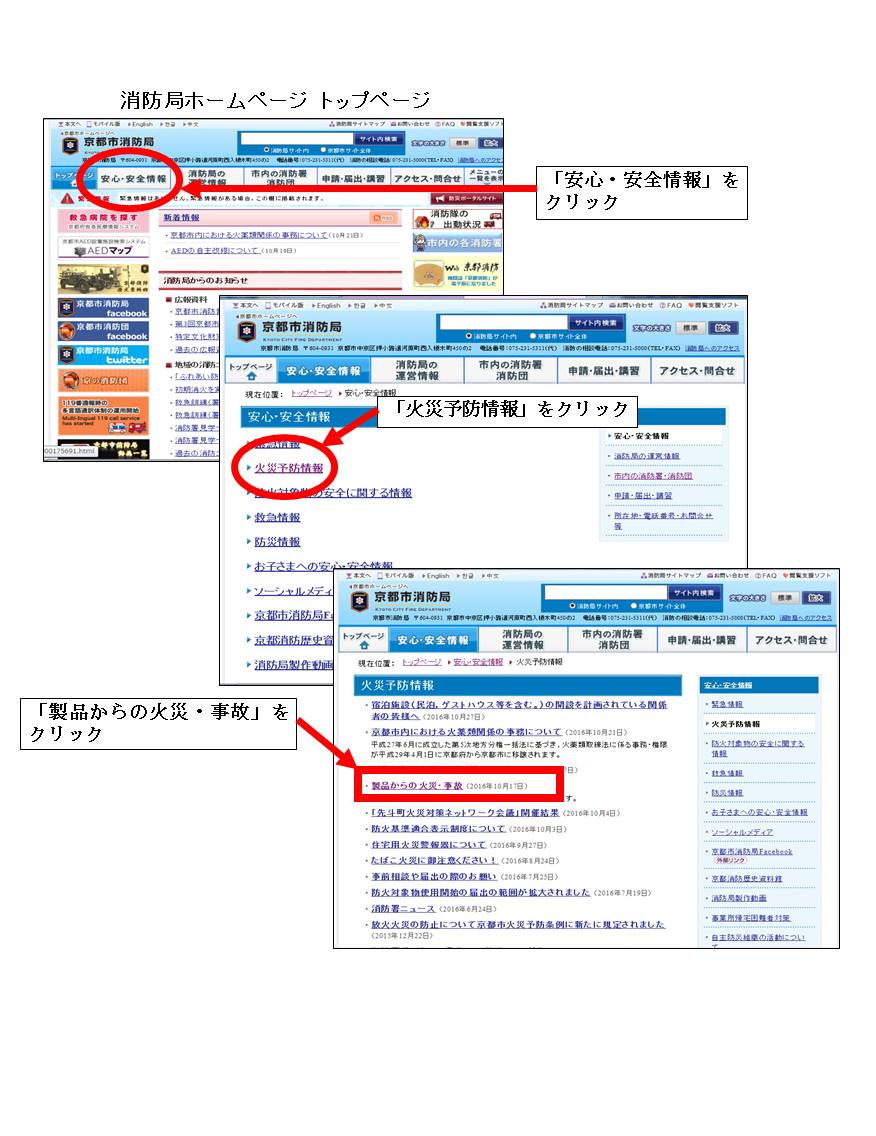Select 京都市サイト全体 radio on 火災予防情報 page
Screen dimensions: 876x1136
click(633, 606)
